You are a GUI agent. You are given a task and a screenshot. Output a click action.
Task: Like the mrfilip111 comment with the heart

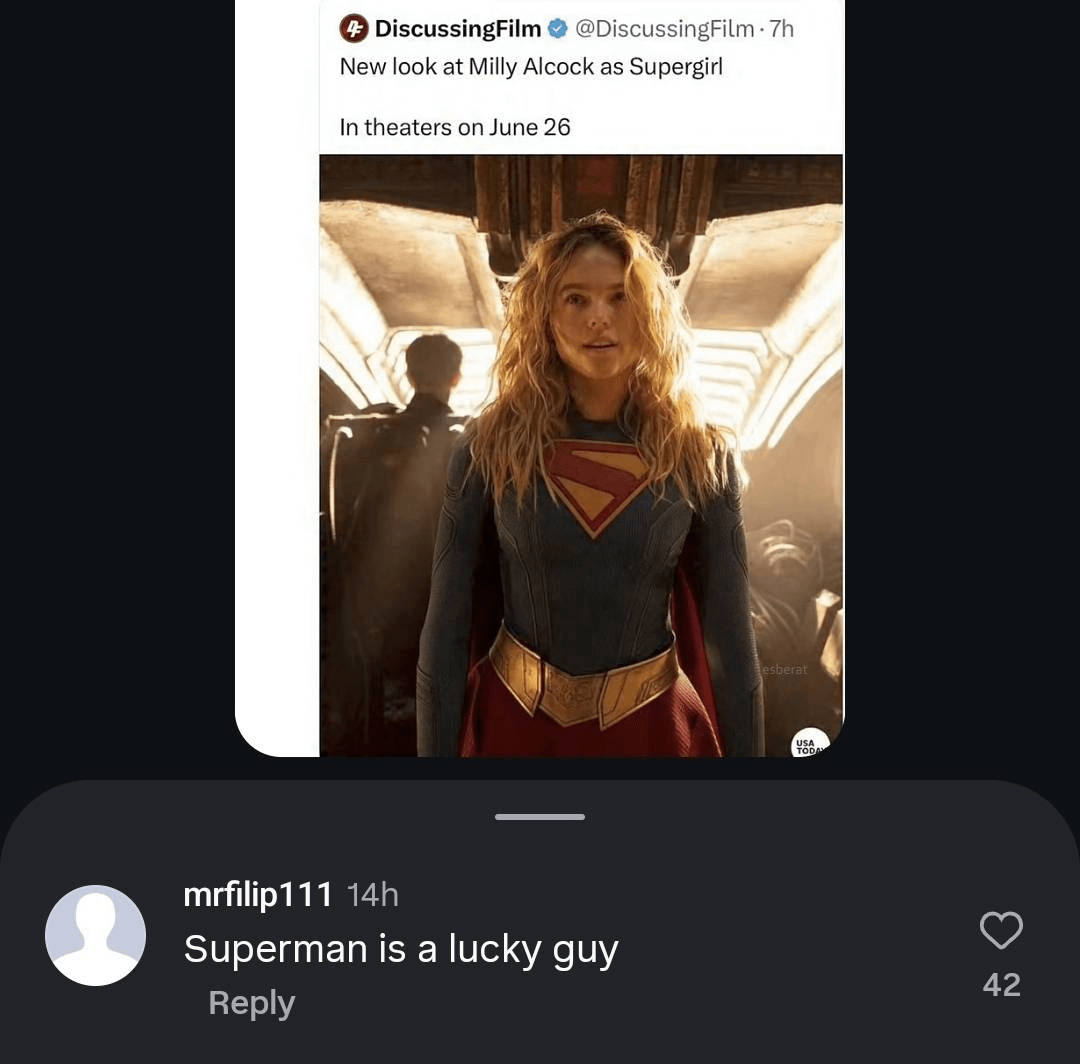coord(1000,930)
